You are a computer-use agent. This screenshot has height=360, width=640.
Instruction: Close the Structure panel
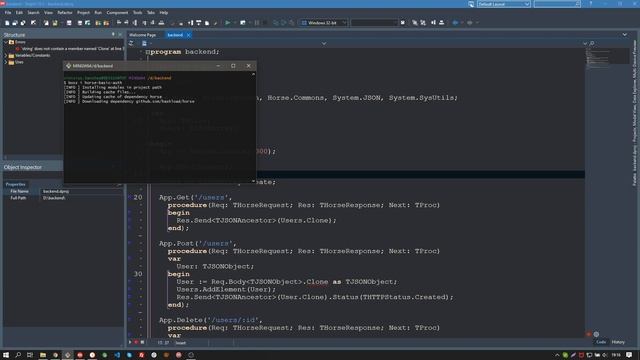[120, 35]
